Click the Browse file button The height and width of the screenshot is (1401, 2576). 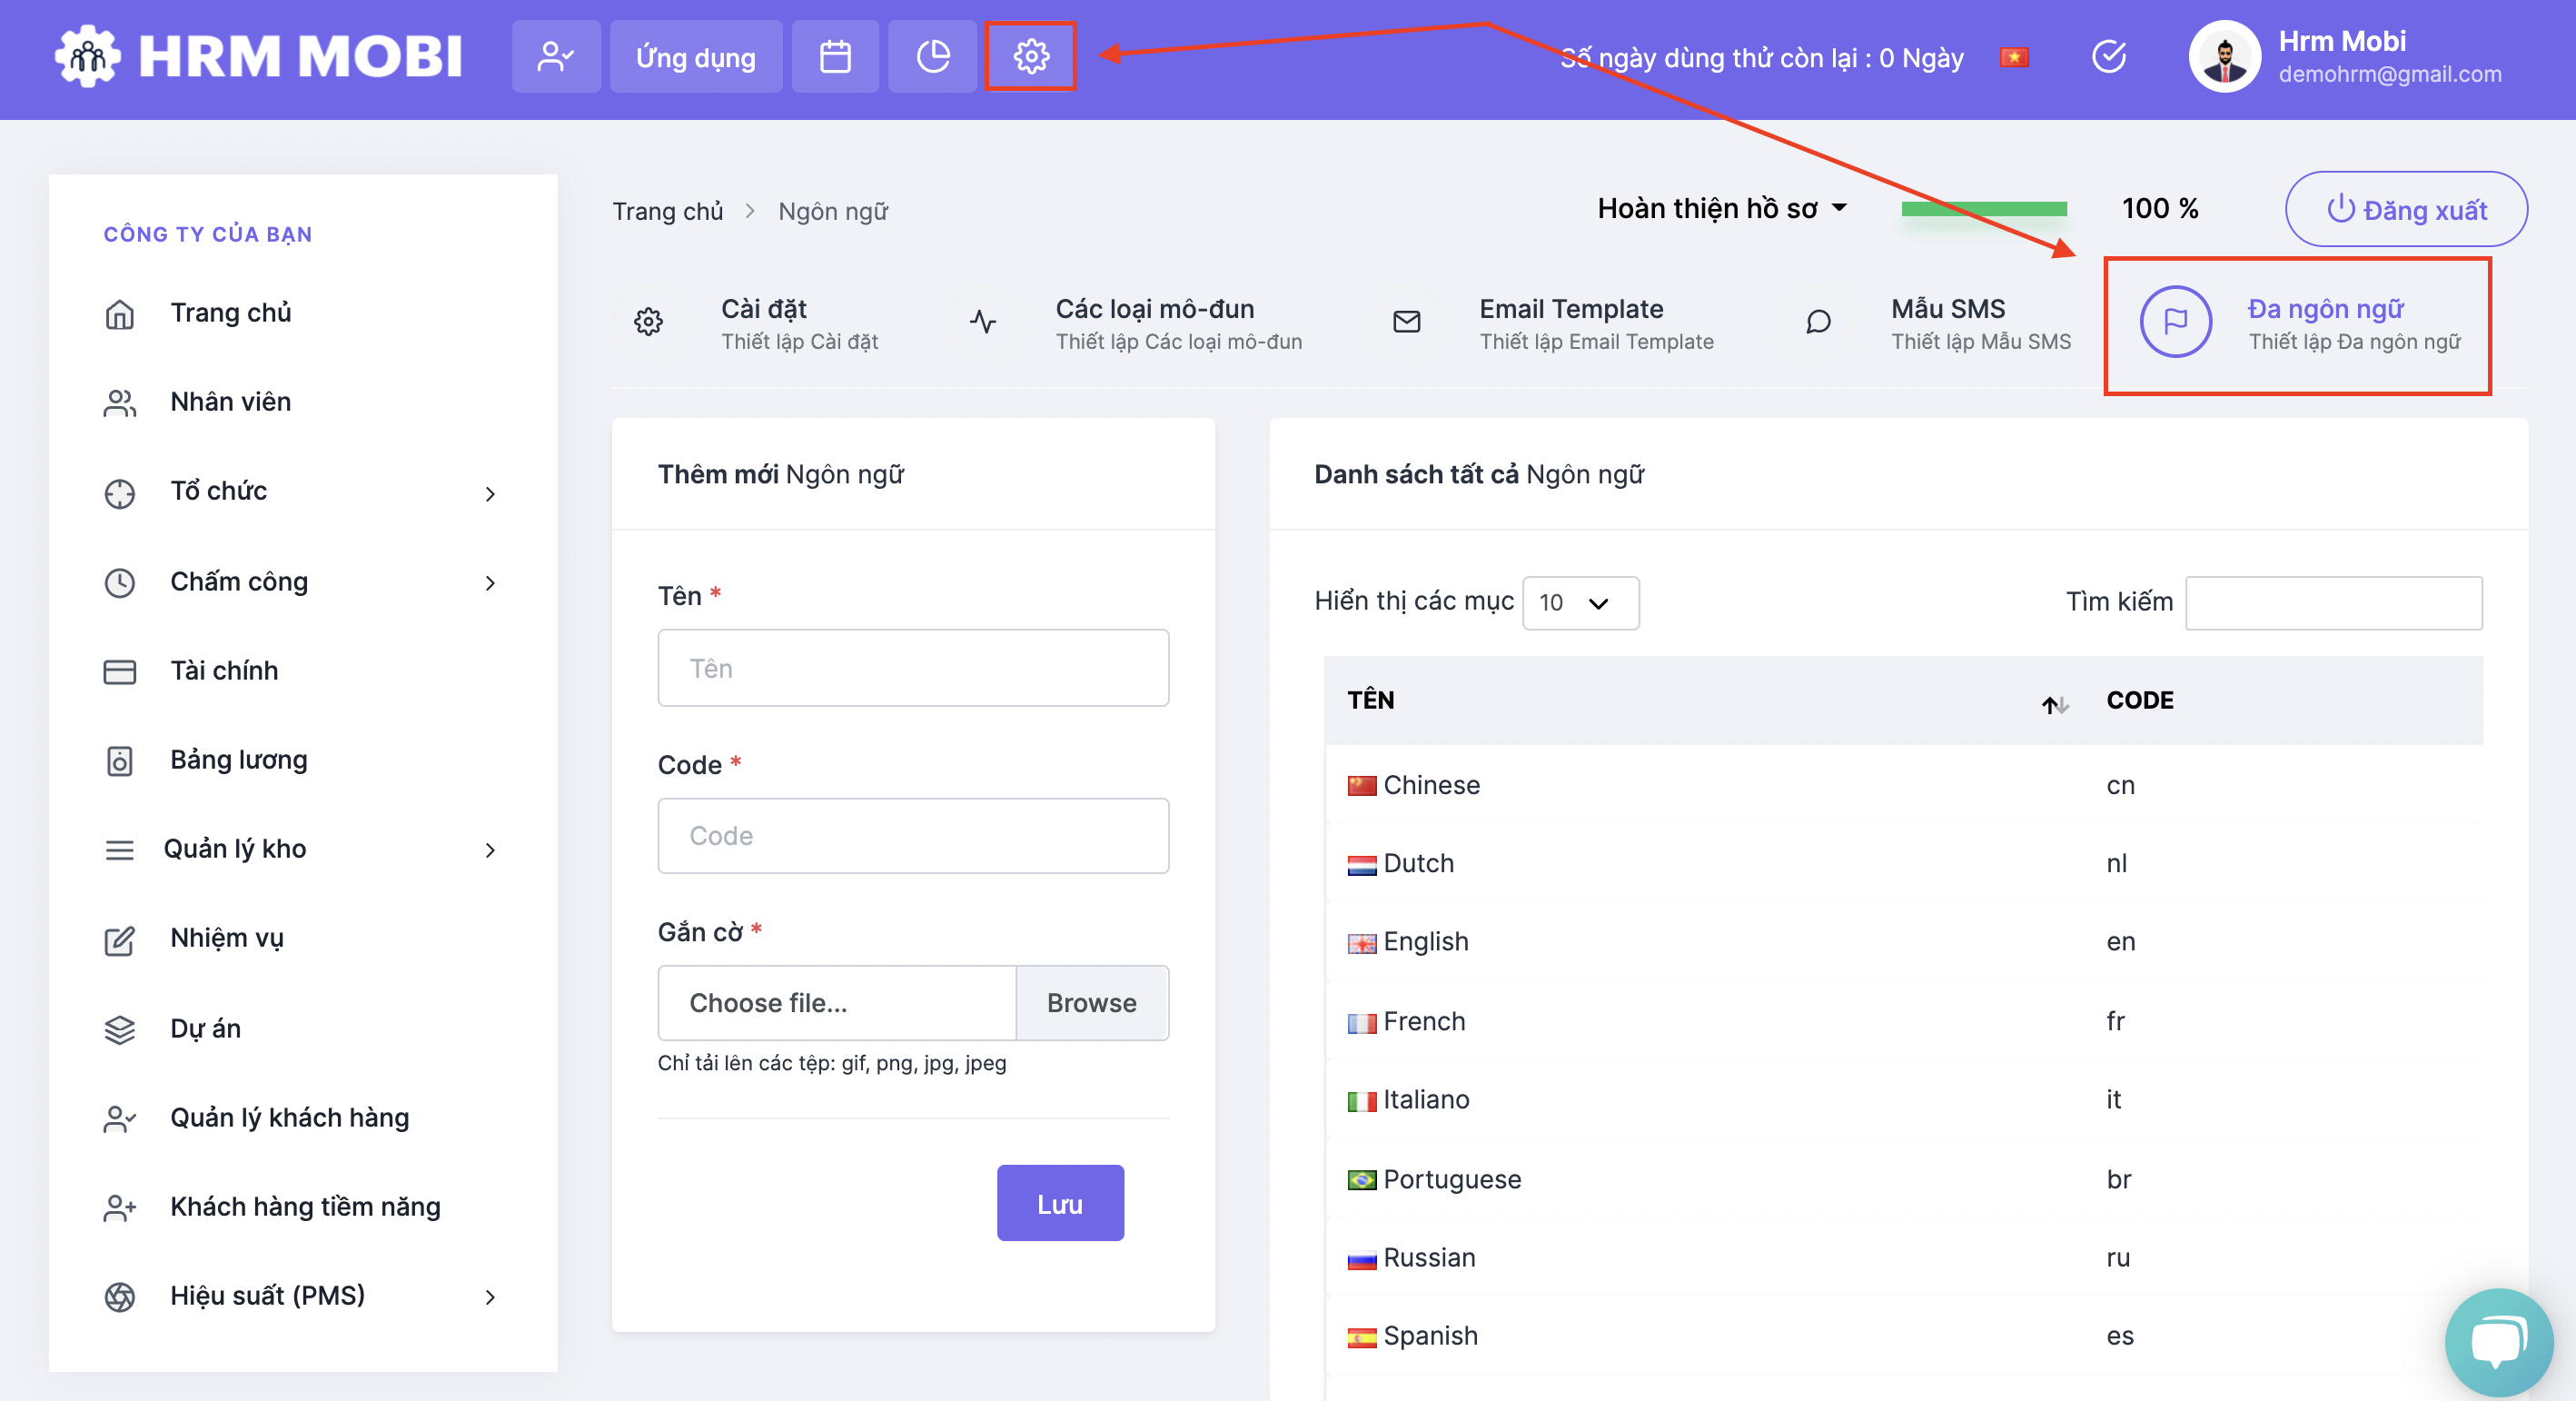coord(1091,1003)
